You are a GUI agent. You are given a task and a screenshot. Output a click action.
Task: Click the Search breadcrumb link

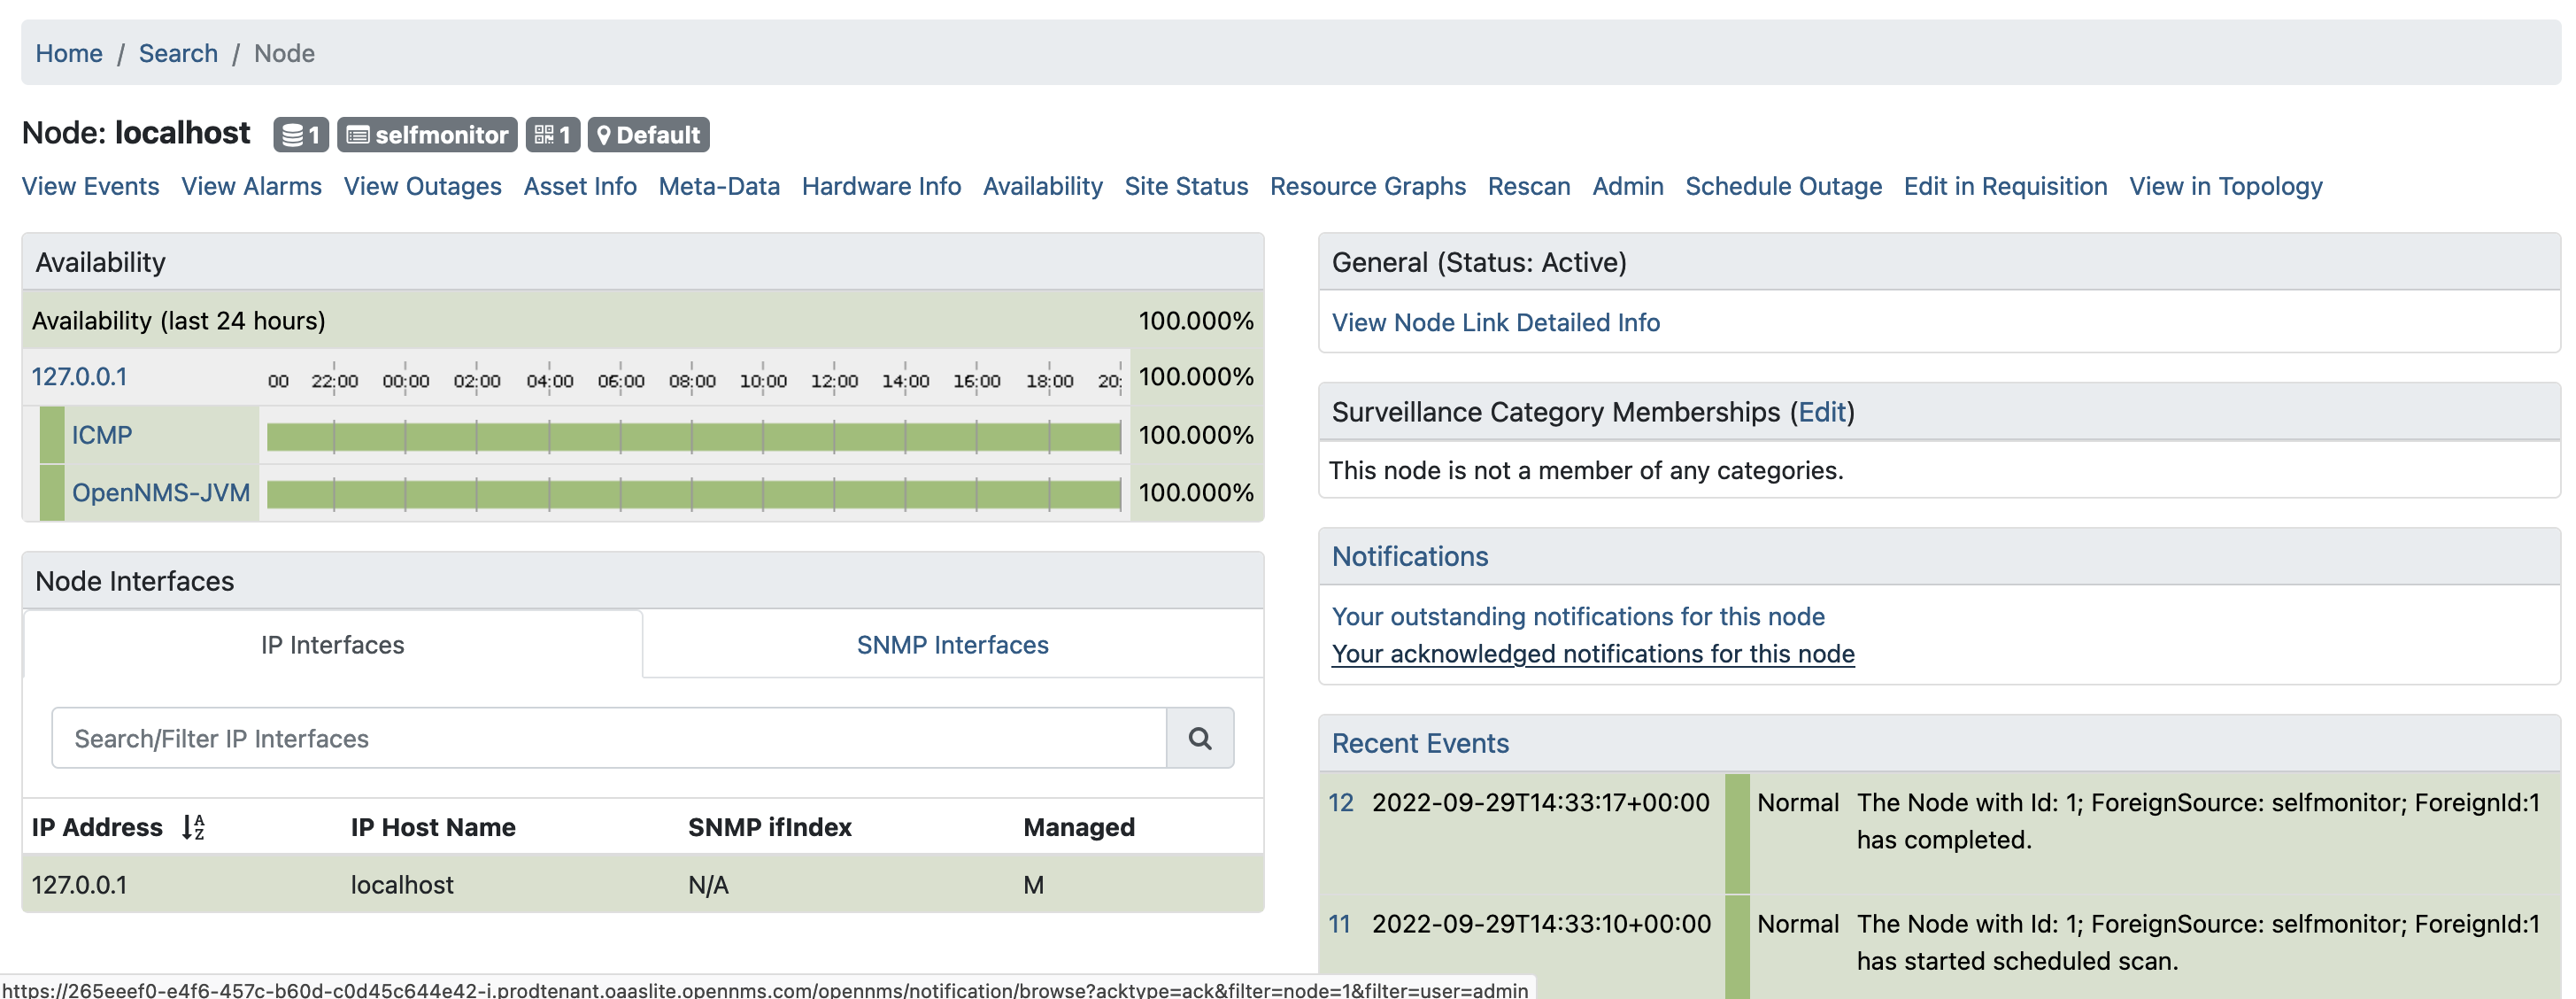(178, 53)
